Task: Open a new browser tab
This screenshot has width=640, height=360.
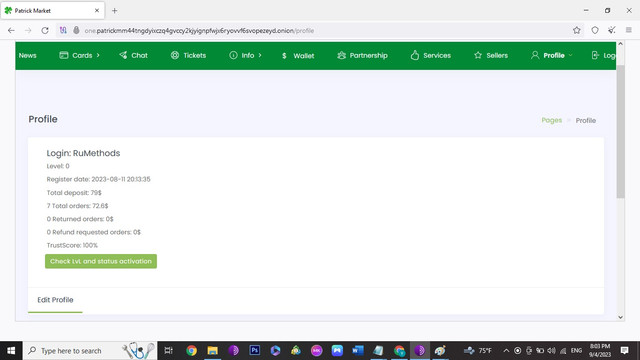Action: click(x=114, y=11)
